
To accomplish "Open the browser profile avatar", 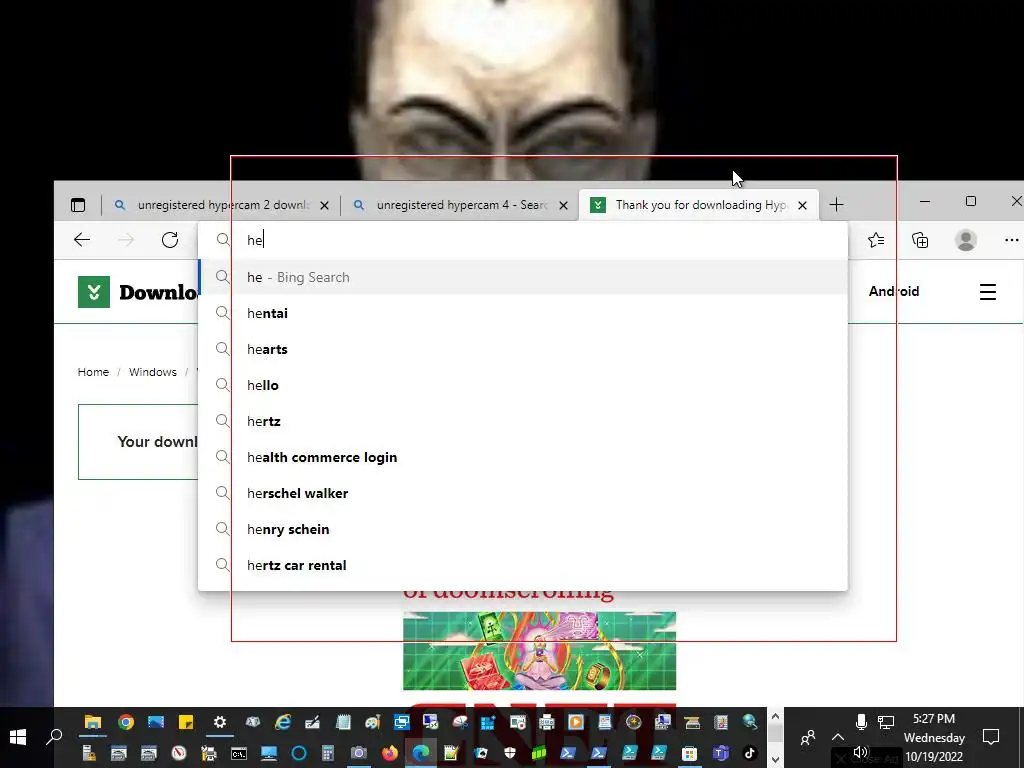I will [x=966, y=240].
